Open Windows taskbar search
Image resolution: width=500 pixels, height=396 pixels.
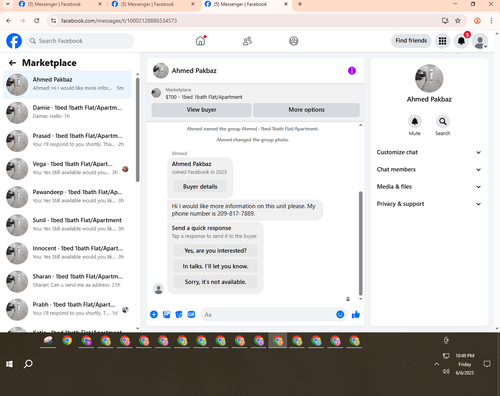[28, 364]
